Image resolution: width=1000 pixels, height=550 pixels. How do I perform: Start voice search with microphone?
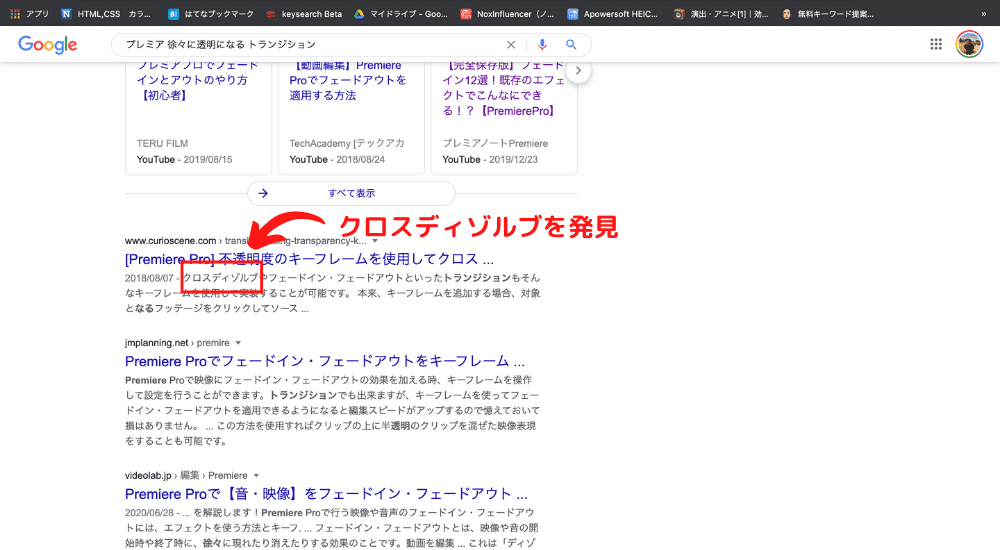click(x=542, y=45)
